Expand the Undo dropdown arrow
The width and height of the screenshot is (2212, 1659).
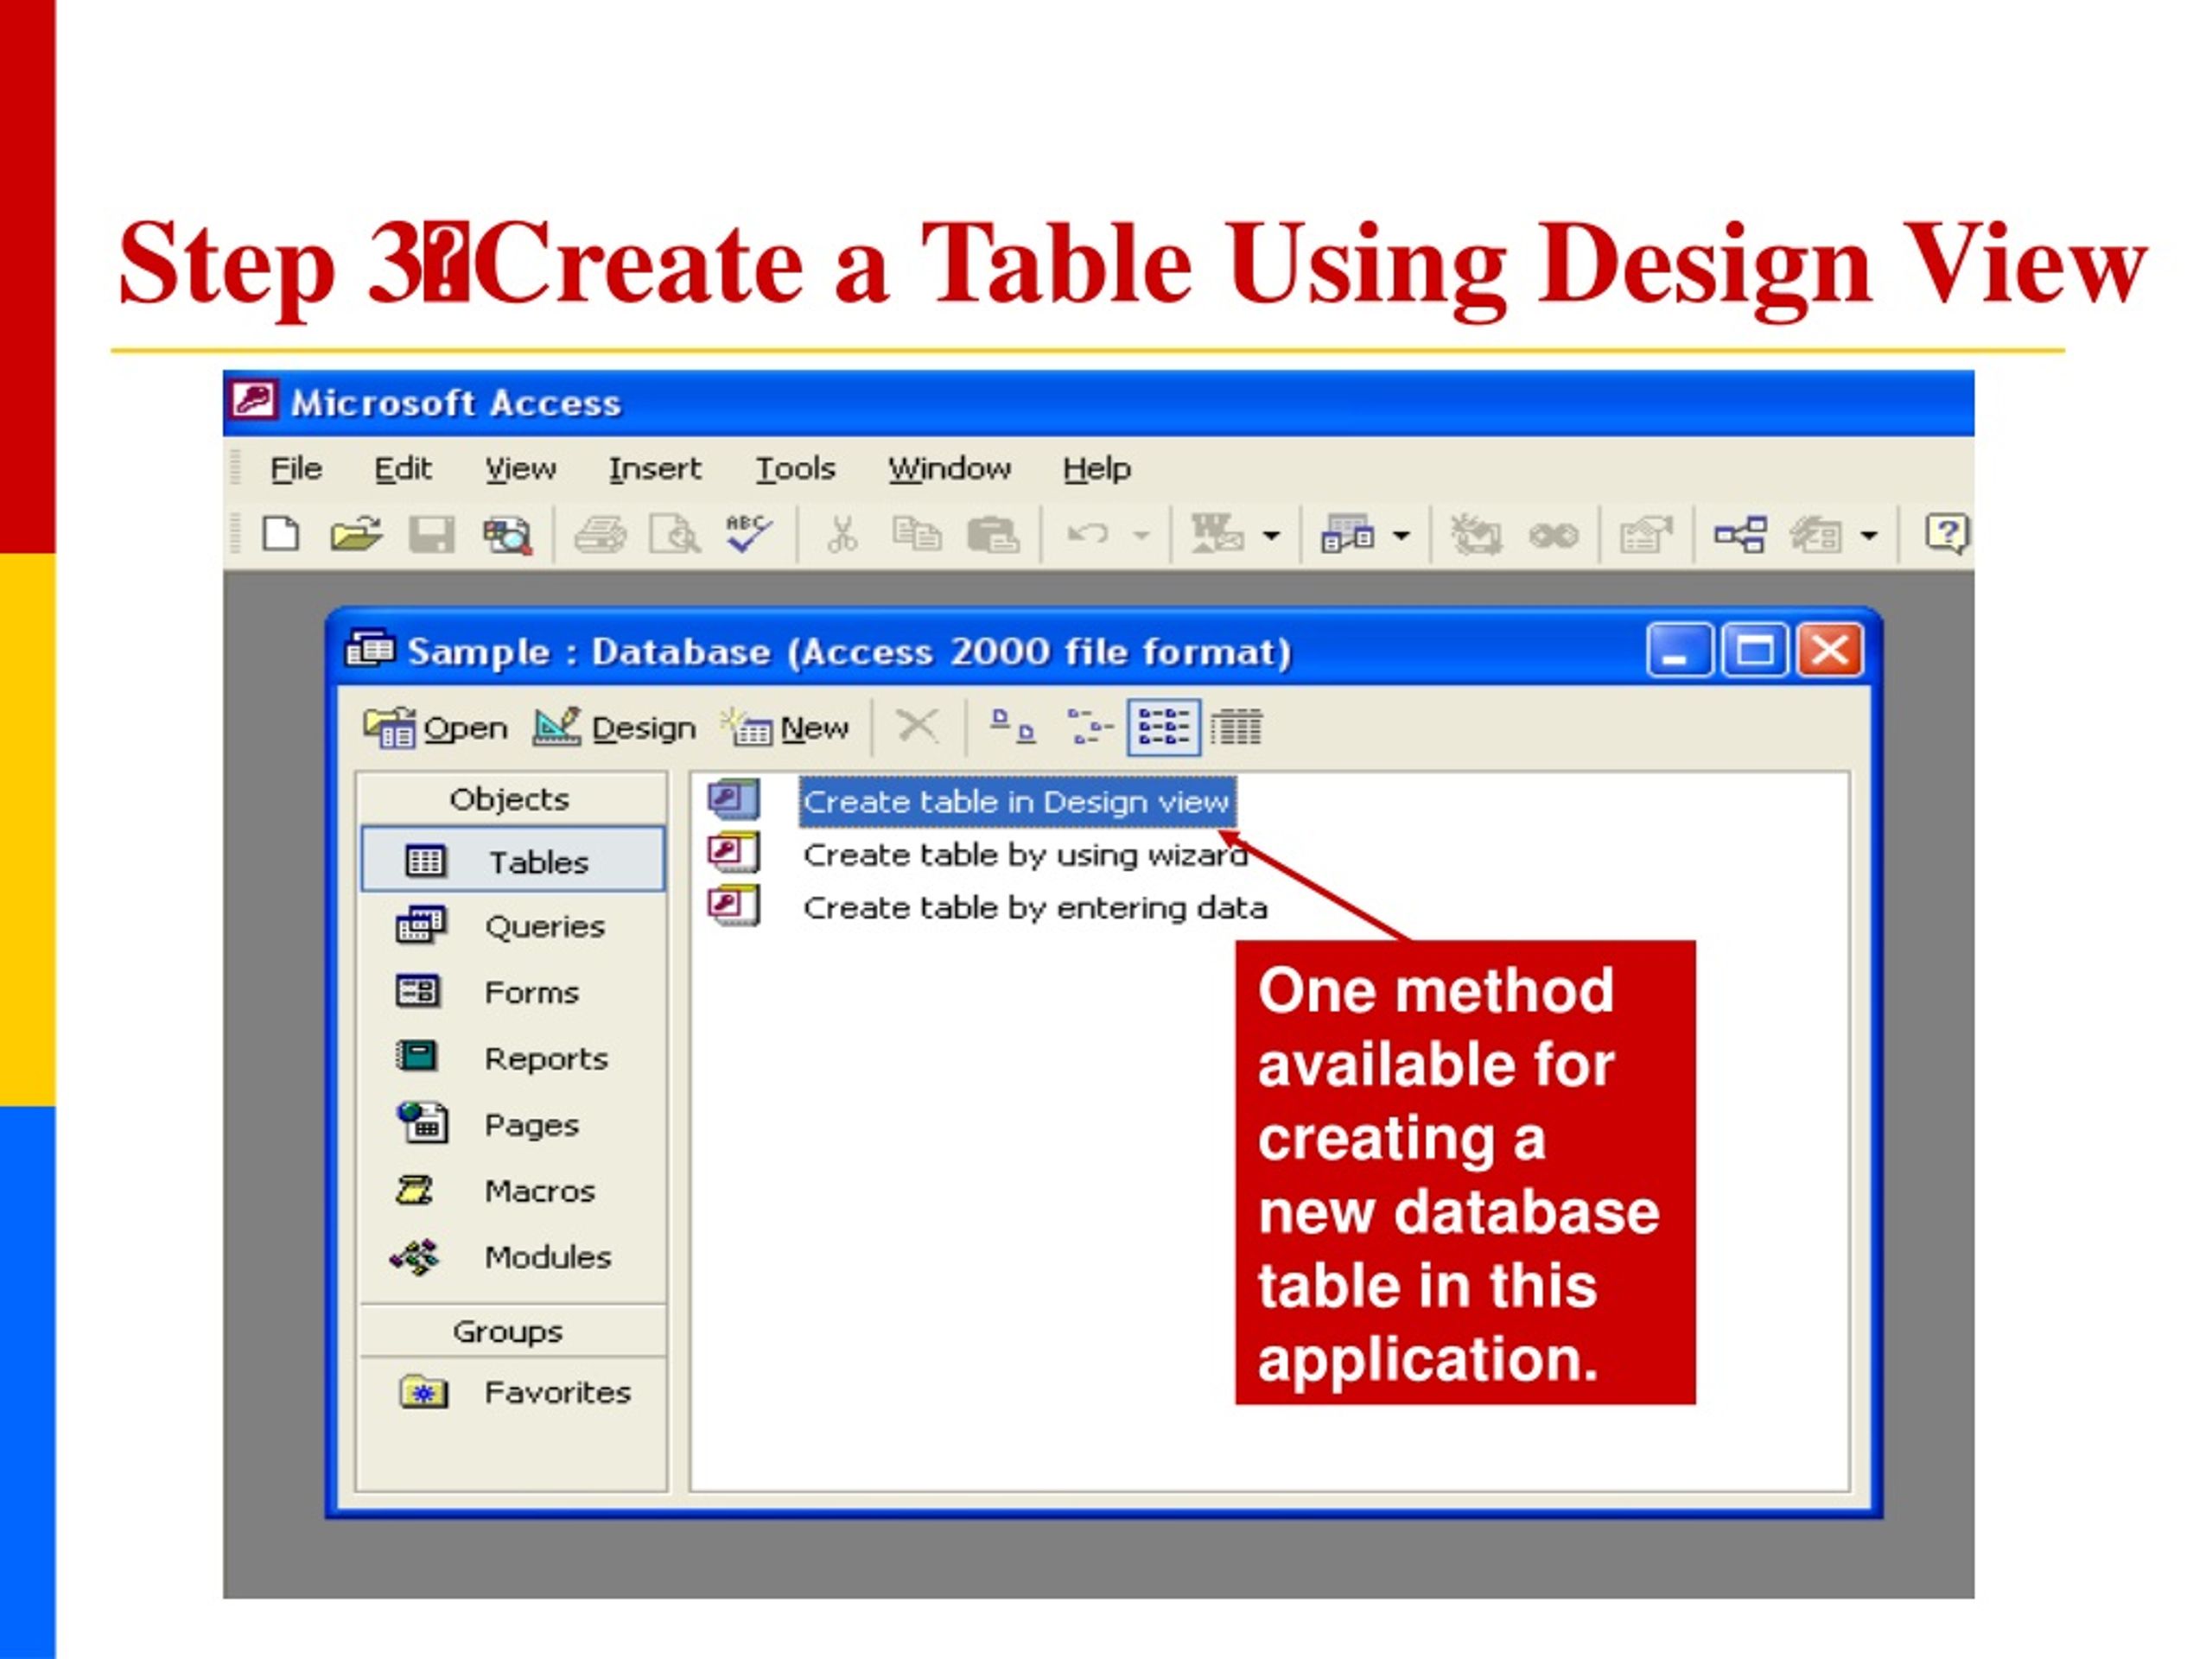click(1141, 536)
